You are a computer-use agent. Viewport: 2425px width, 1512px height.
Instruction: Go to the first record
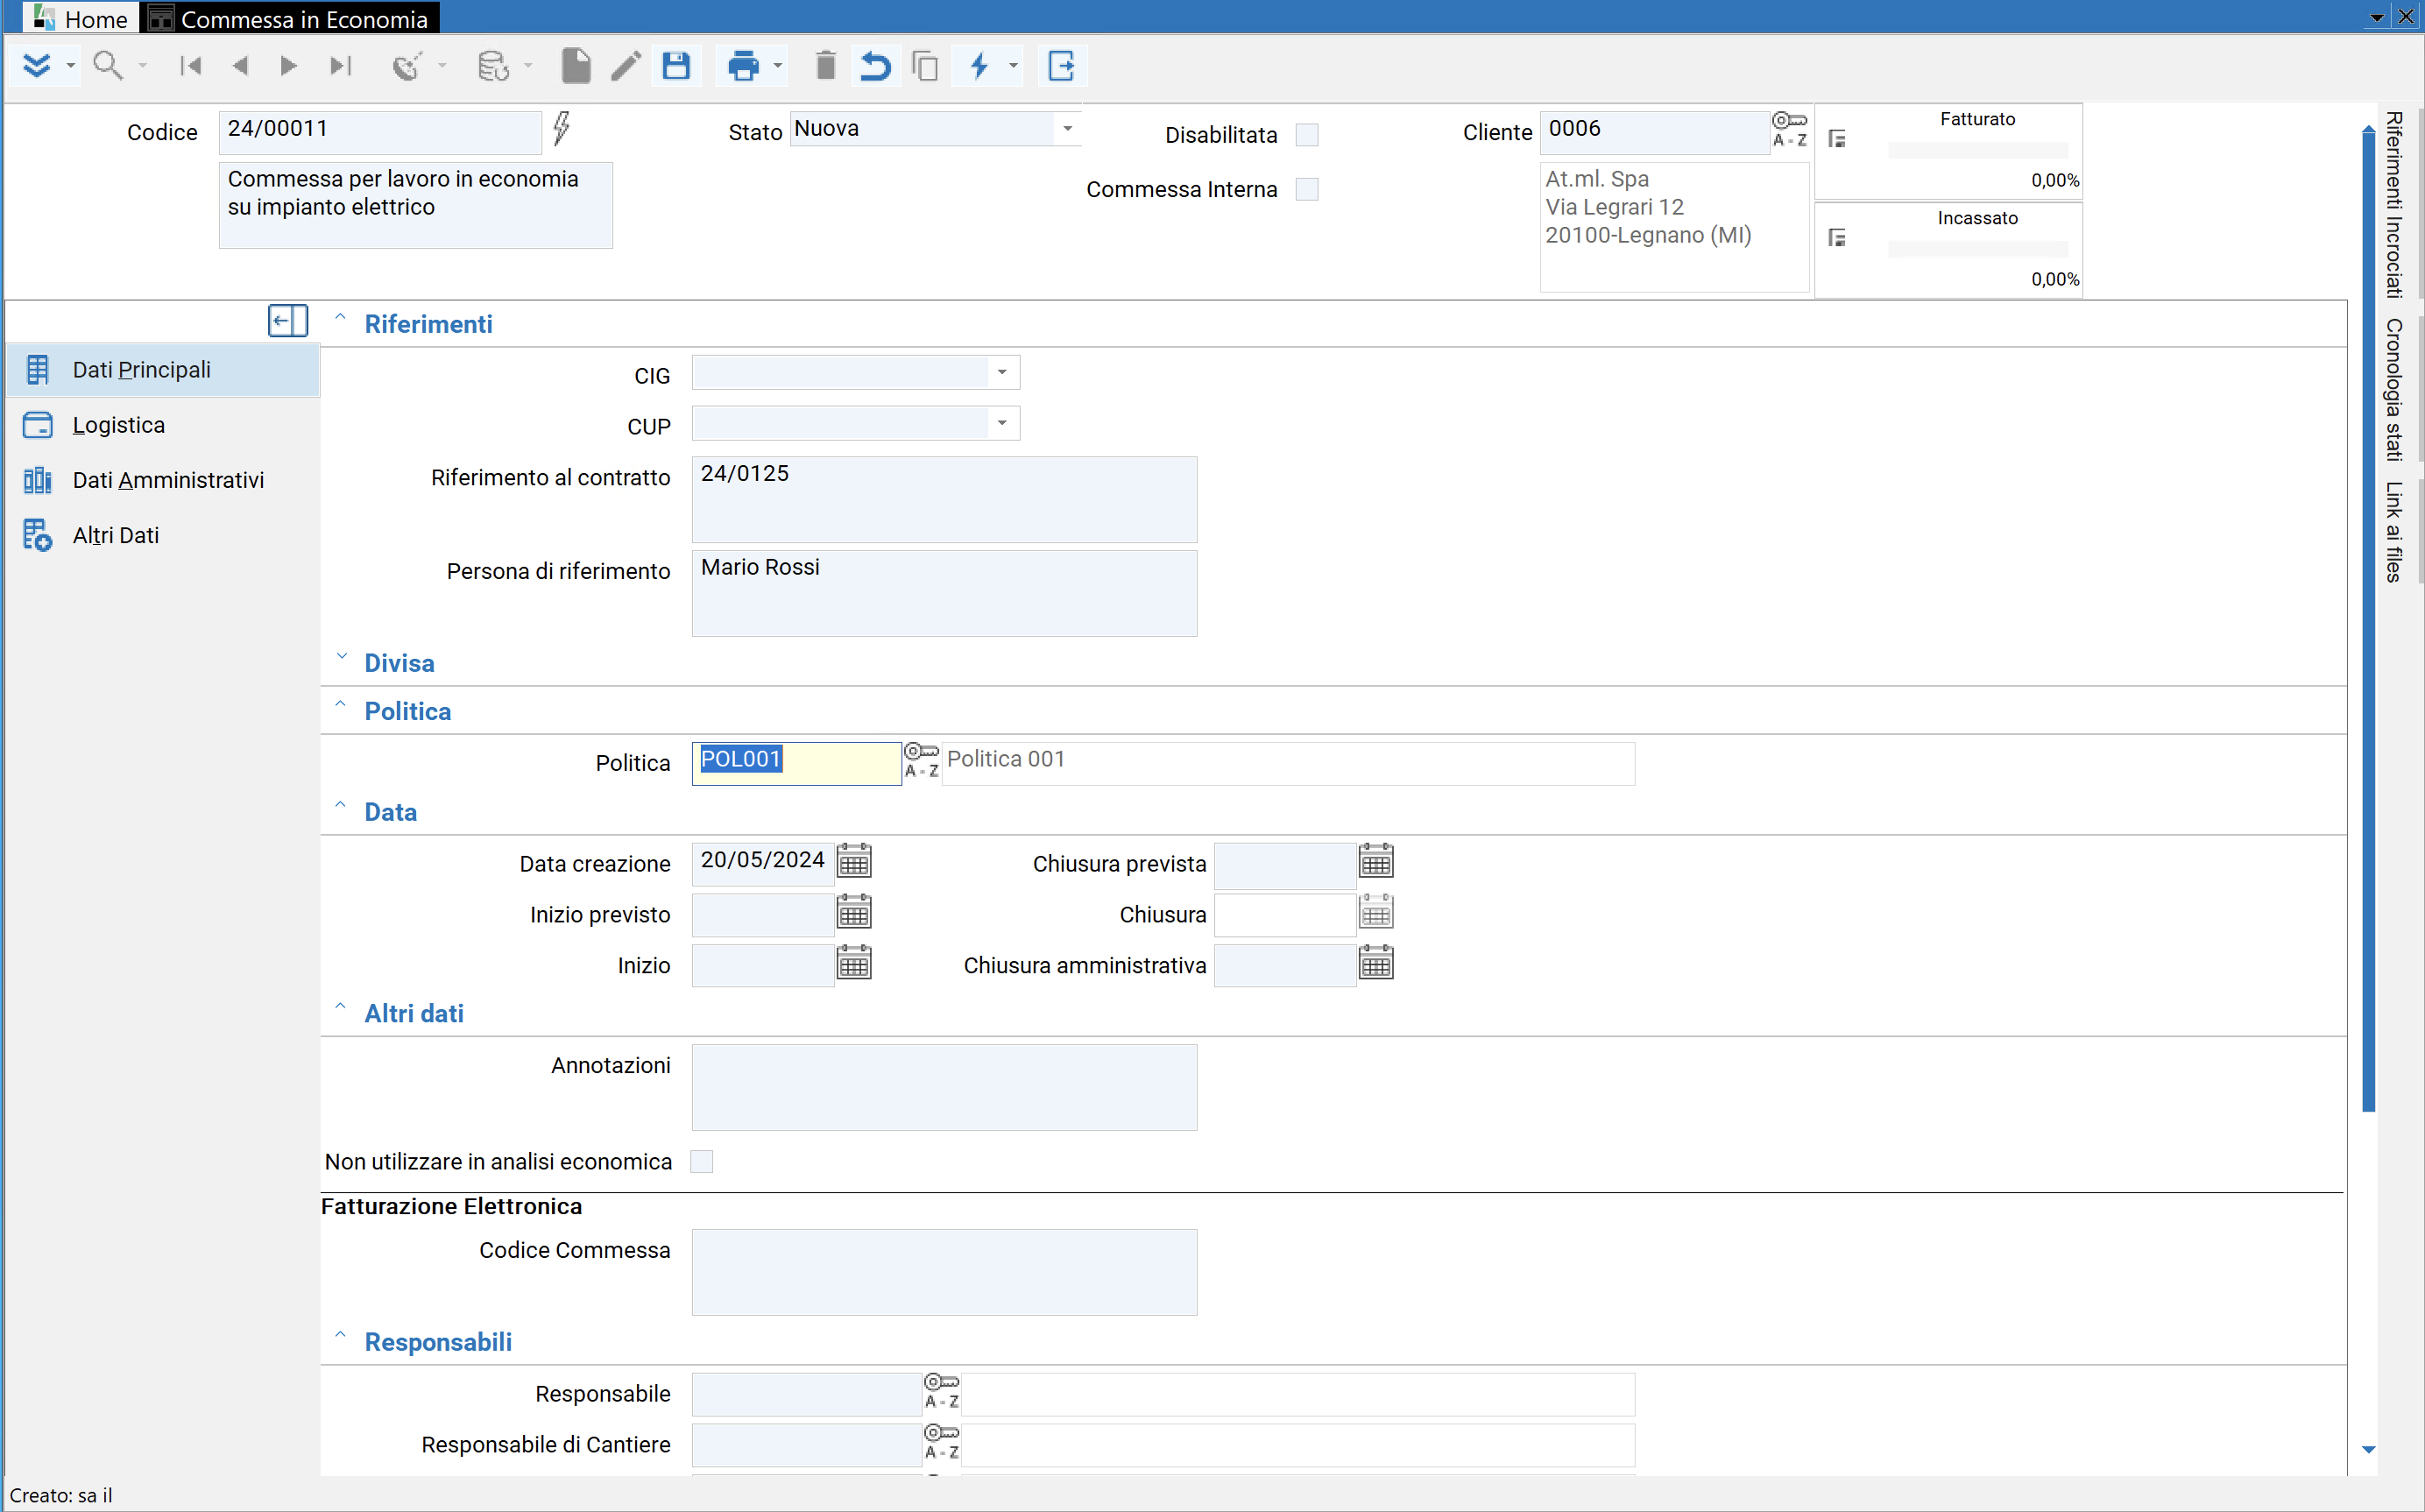[190, 66]
